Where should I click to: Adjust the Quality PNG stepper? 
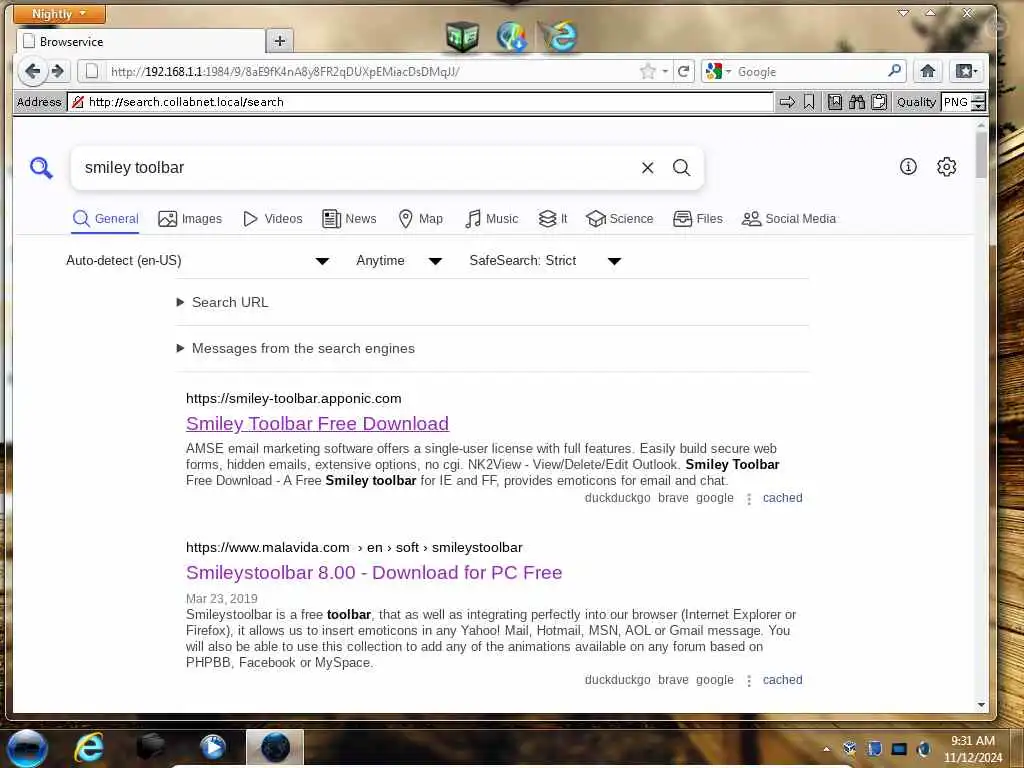pos(978,102)
